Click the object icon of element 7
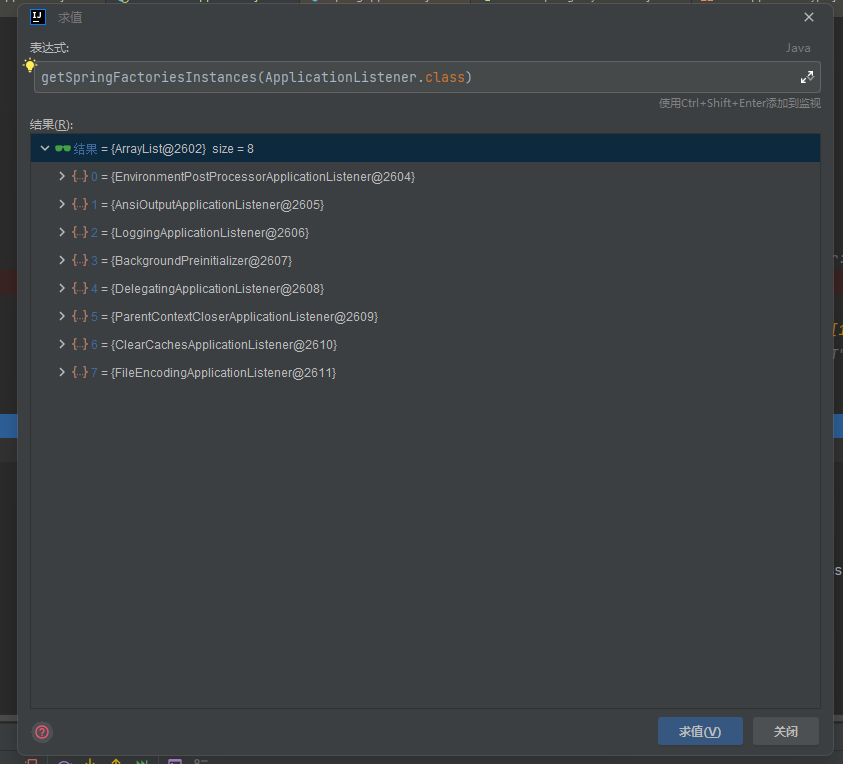Screen dimensions: 843x764 80,372
